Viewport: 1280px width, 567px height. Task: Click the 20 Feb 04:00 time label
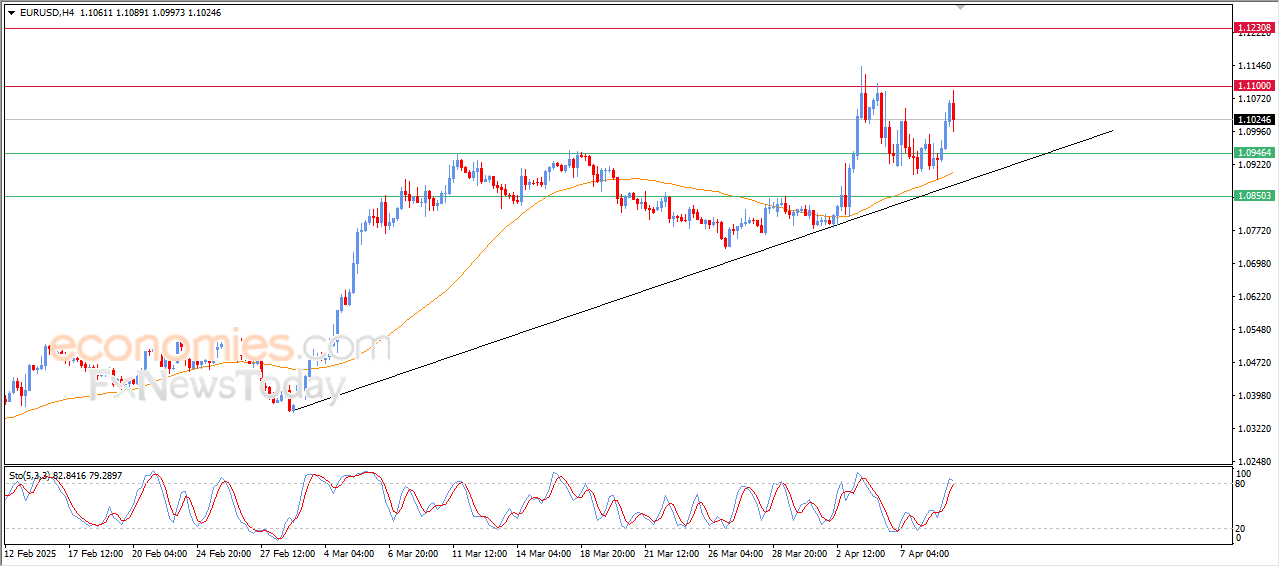click(x=160, y=553)
